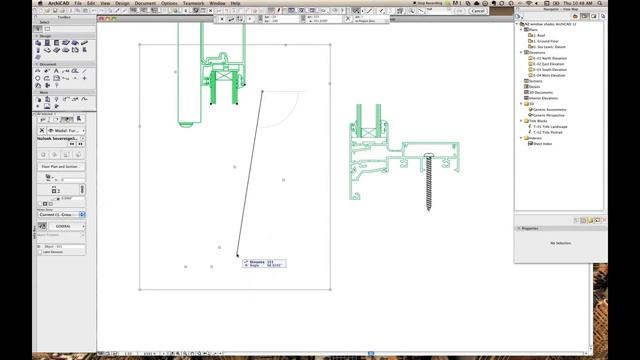Select the Marquee tool in Toolbox
The width and height of the screenshot is (640, 360).
47,29
